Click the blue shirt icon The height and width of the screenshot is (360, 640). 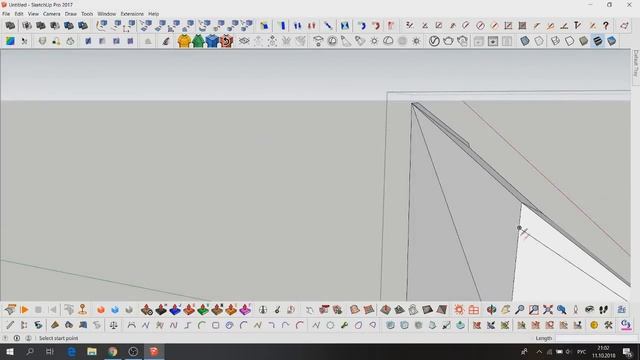click(212, 41)
